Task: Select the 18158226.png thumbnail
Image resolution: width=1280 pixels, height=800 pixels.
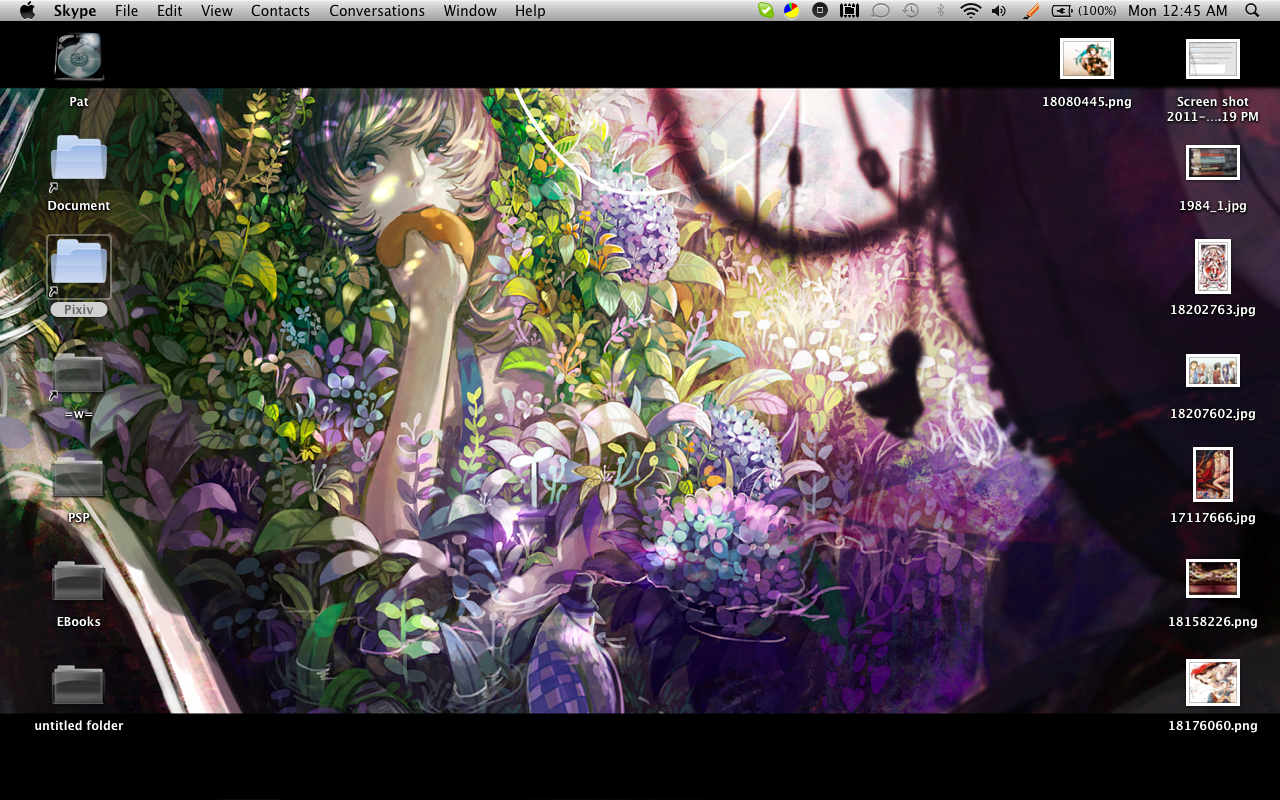Action: click(1213, 578)
